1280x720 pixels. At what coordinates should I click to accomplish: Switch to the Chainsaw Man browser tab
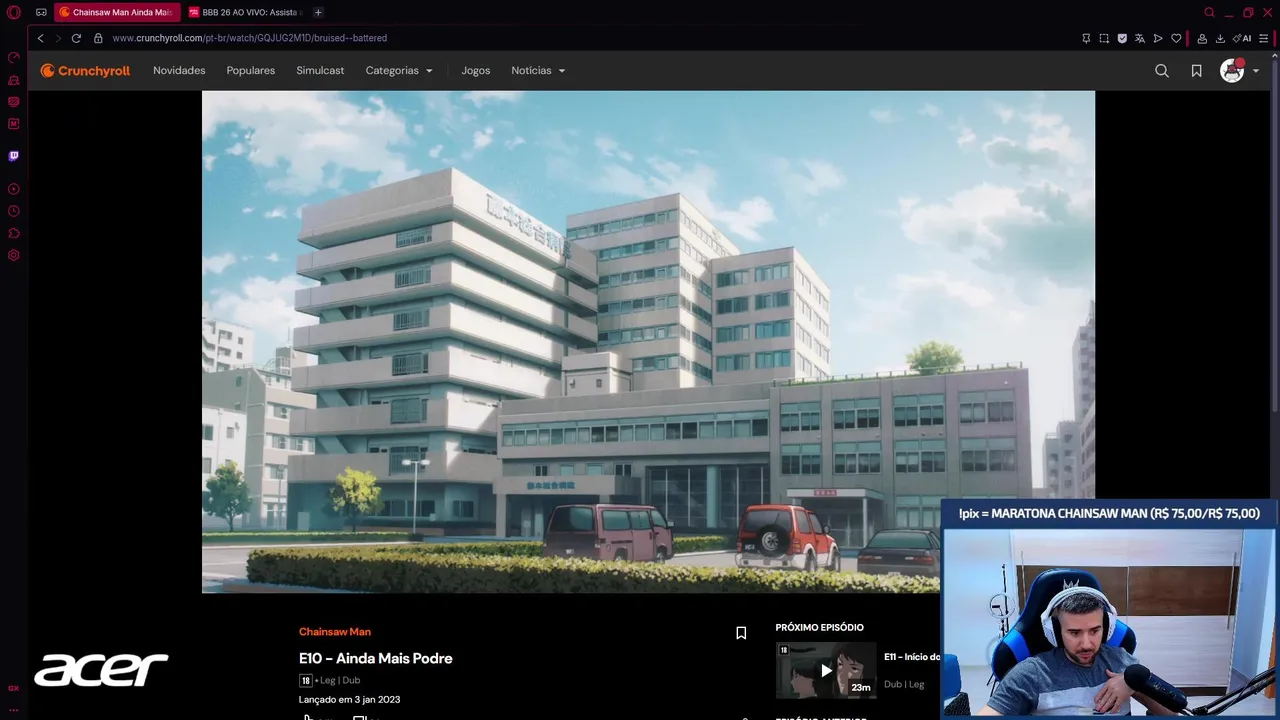click(x=116, y=12)
